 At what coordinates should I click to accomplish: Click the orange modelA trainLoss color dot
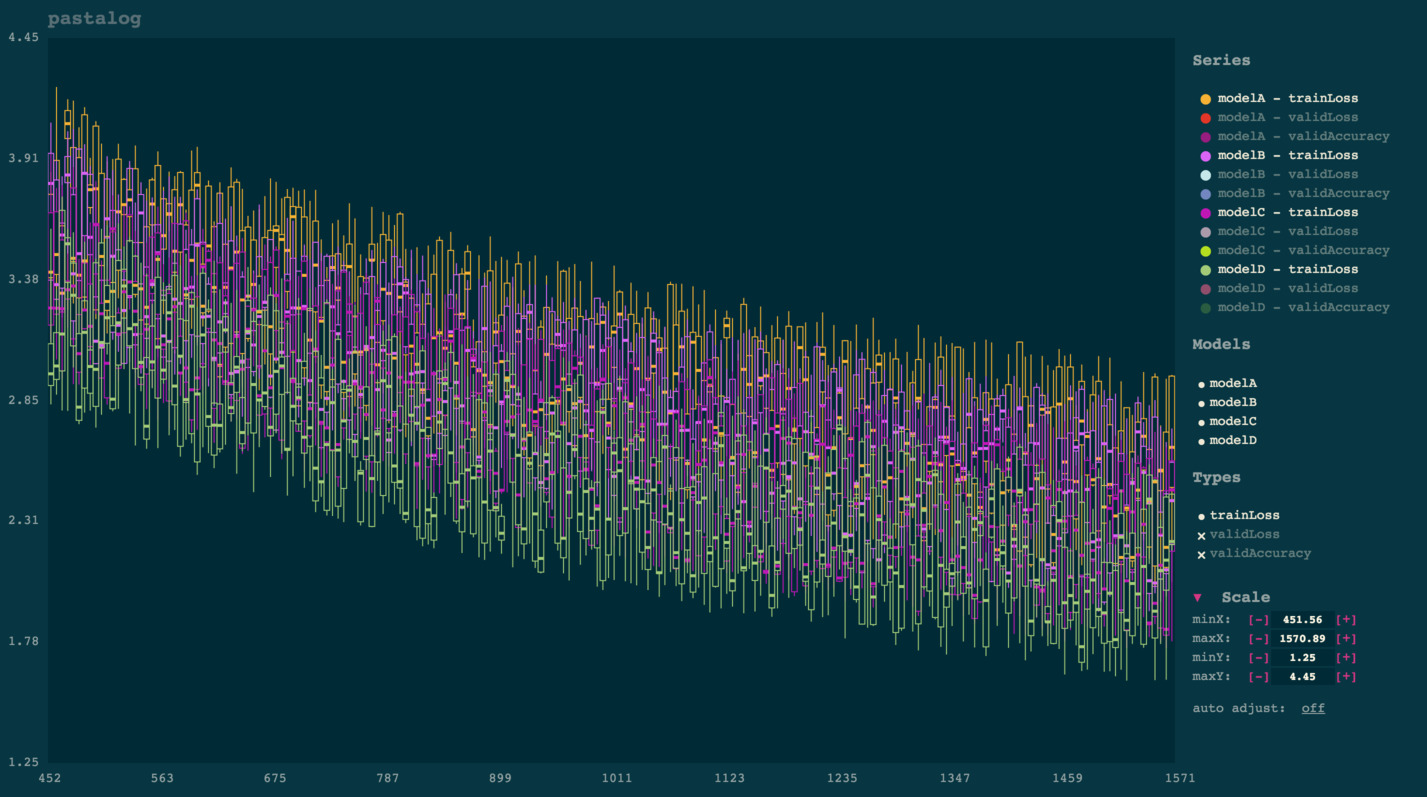pyautogui.click(x=1205, y=99)
